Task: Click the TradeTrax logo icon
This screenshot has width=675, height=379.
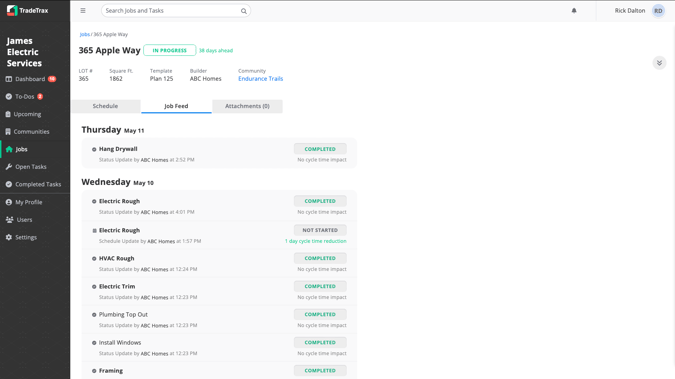Action: (x=12, y=10)
